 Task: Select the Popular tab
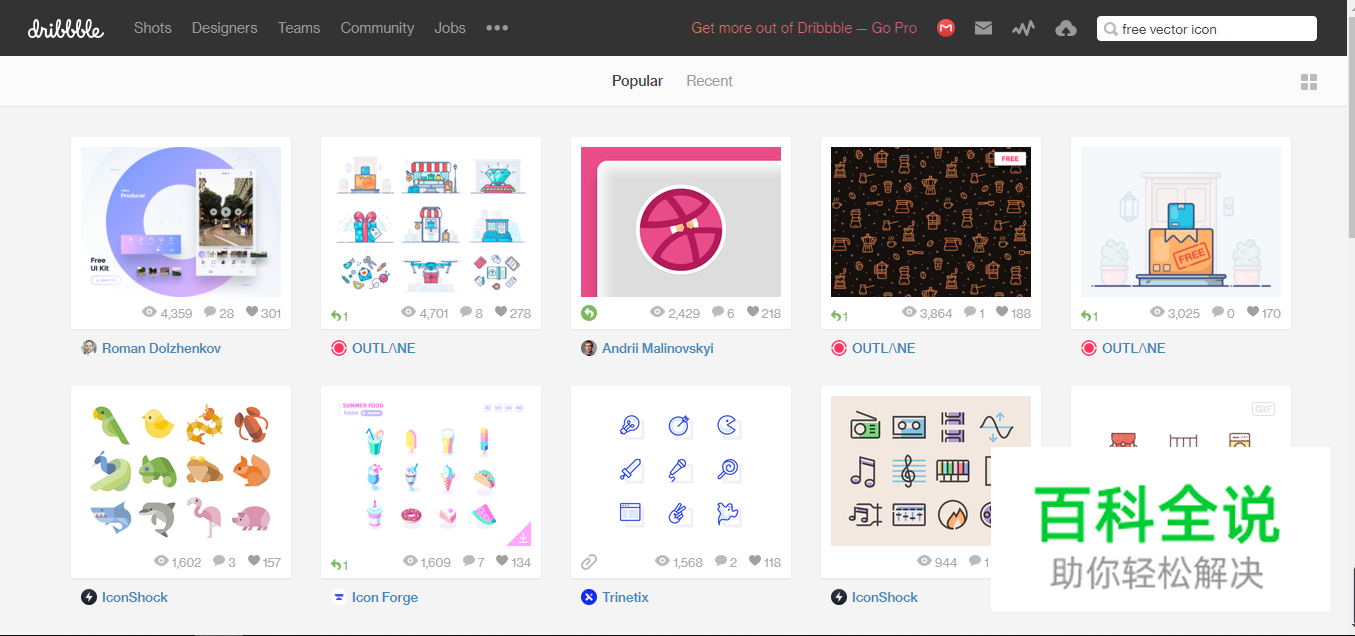click(x=637, y=81)
